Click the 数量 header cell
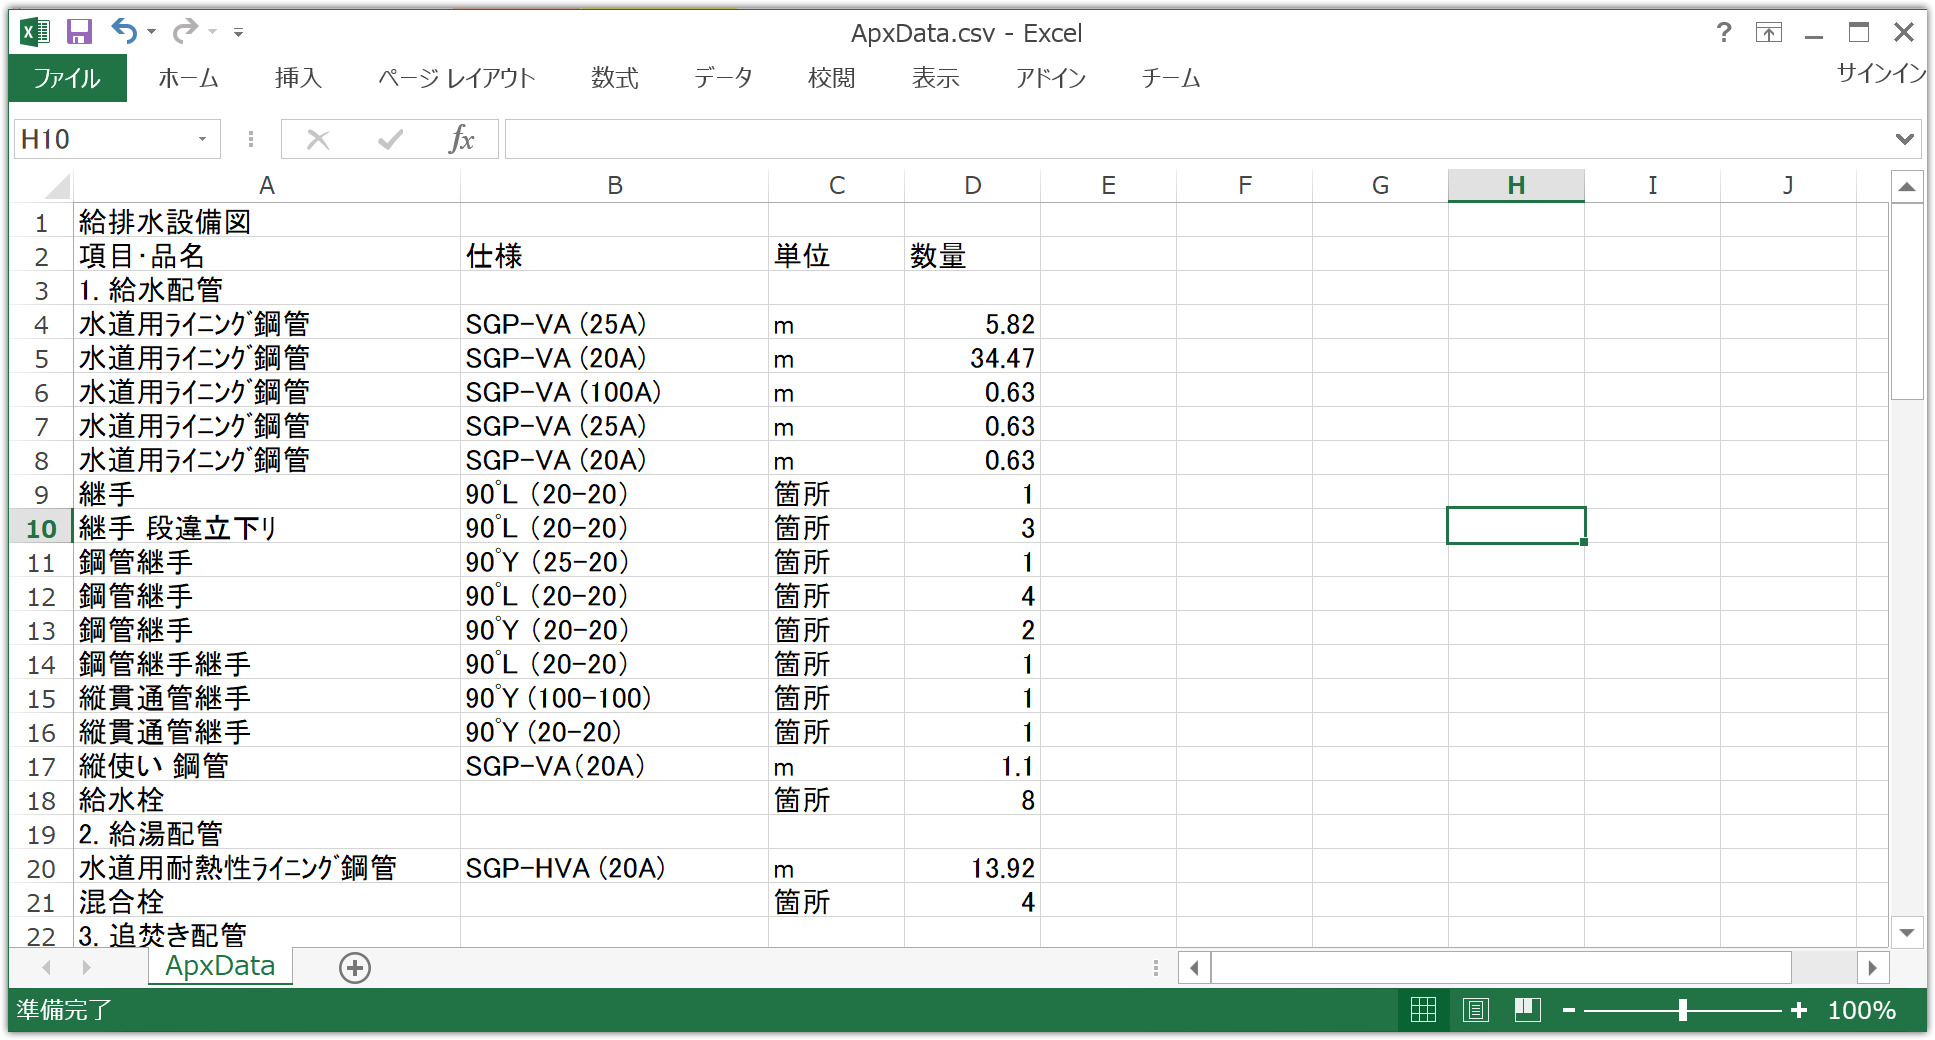 click(x=972, y=255)
